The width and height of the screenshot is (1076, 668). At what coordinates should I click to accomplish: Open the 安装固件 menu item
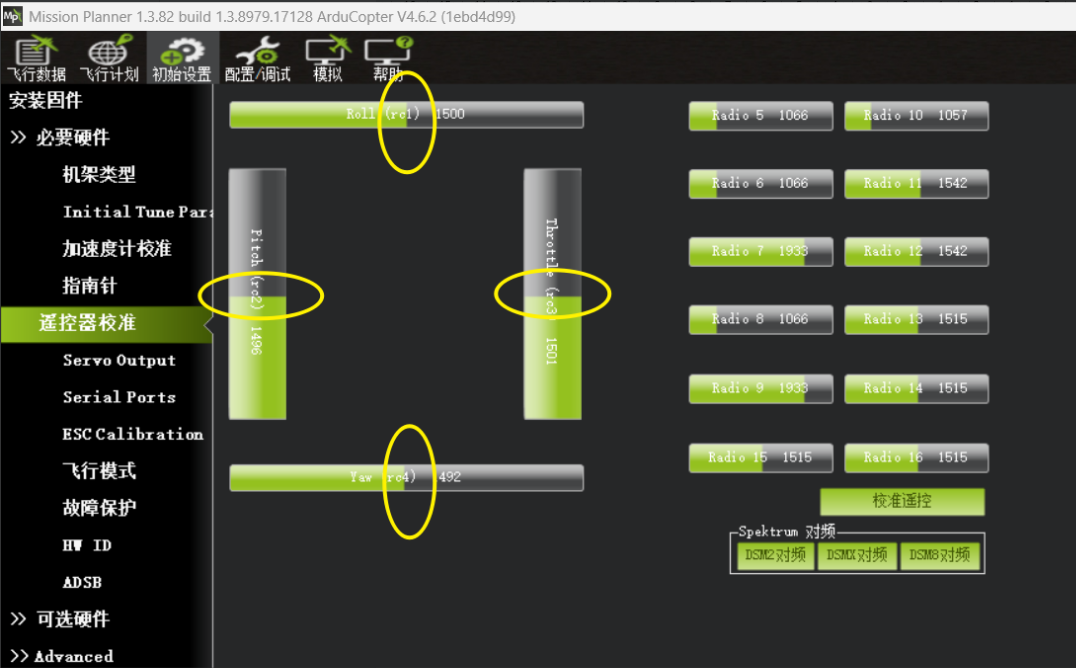[46, 101]
